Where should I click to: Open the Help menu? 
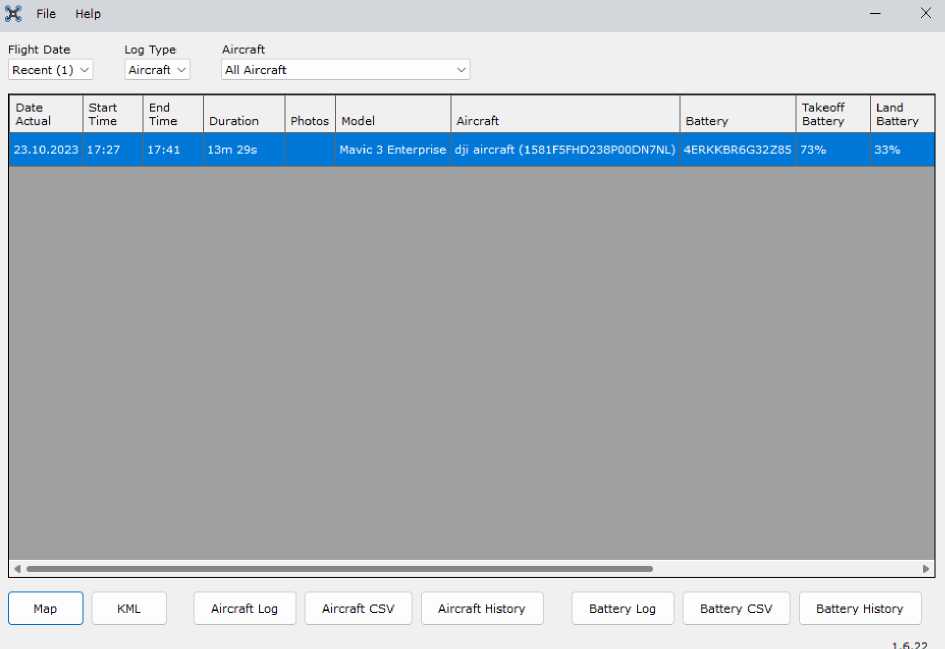click(x=88, y=14)
